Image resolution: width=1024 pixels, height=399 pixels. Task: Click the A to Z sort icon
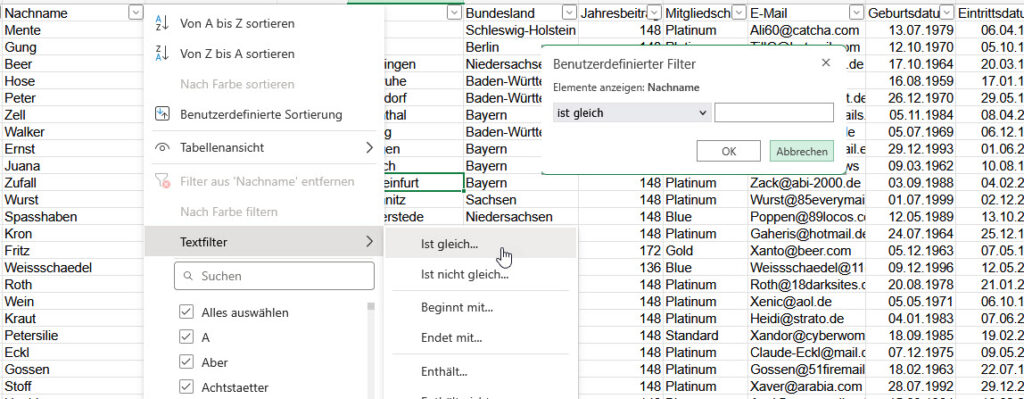162,24
